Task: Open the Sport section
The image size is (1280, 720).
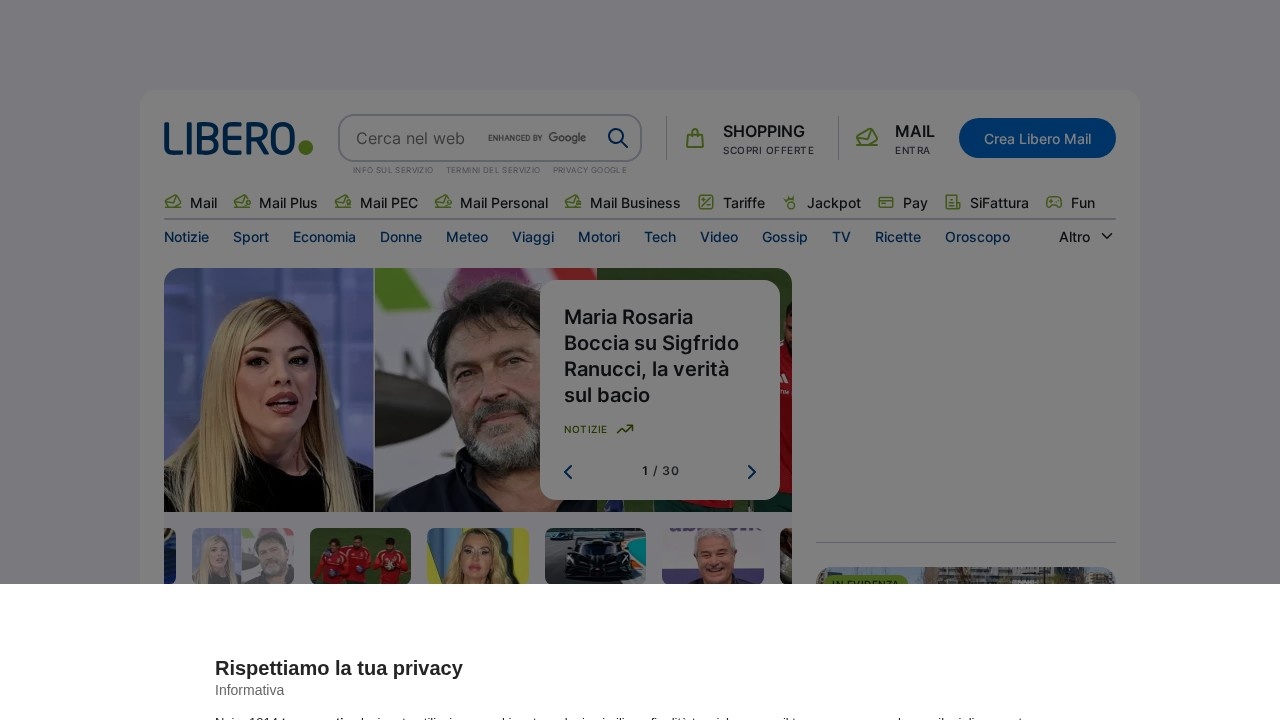Action: click(251, 237)
